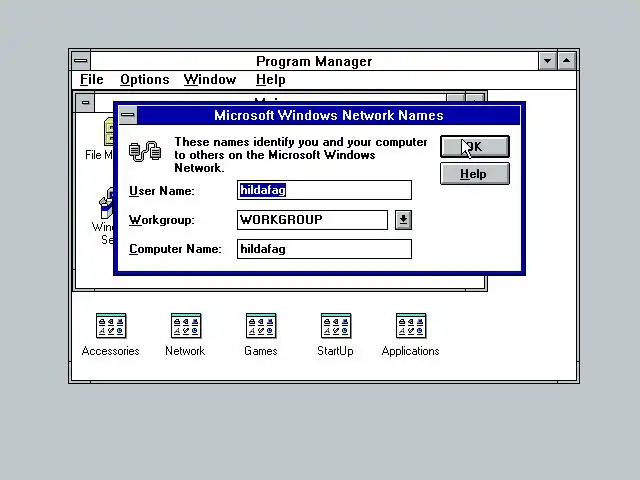Click the Program Manager title bar

point(314,61)
